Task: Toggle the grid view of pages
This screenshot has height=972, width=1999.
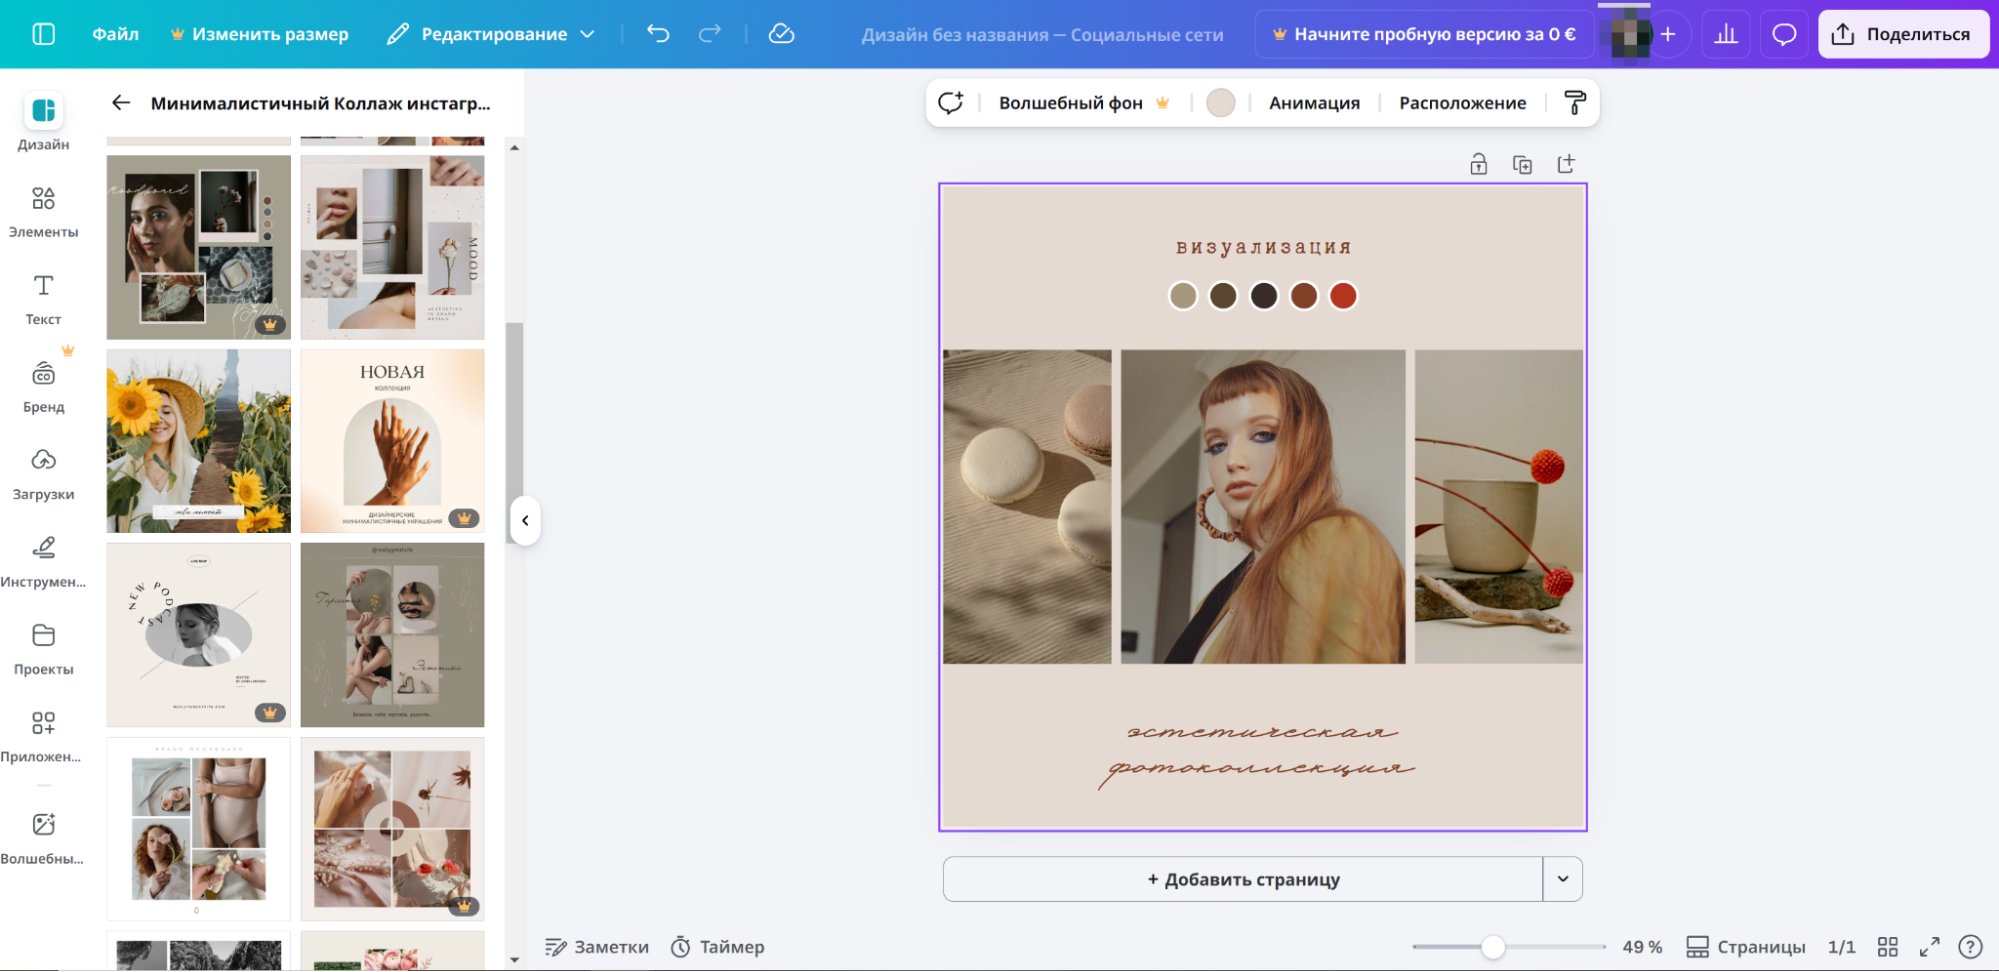Action: point(1887,947)
